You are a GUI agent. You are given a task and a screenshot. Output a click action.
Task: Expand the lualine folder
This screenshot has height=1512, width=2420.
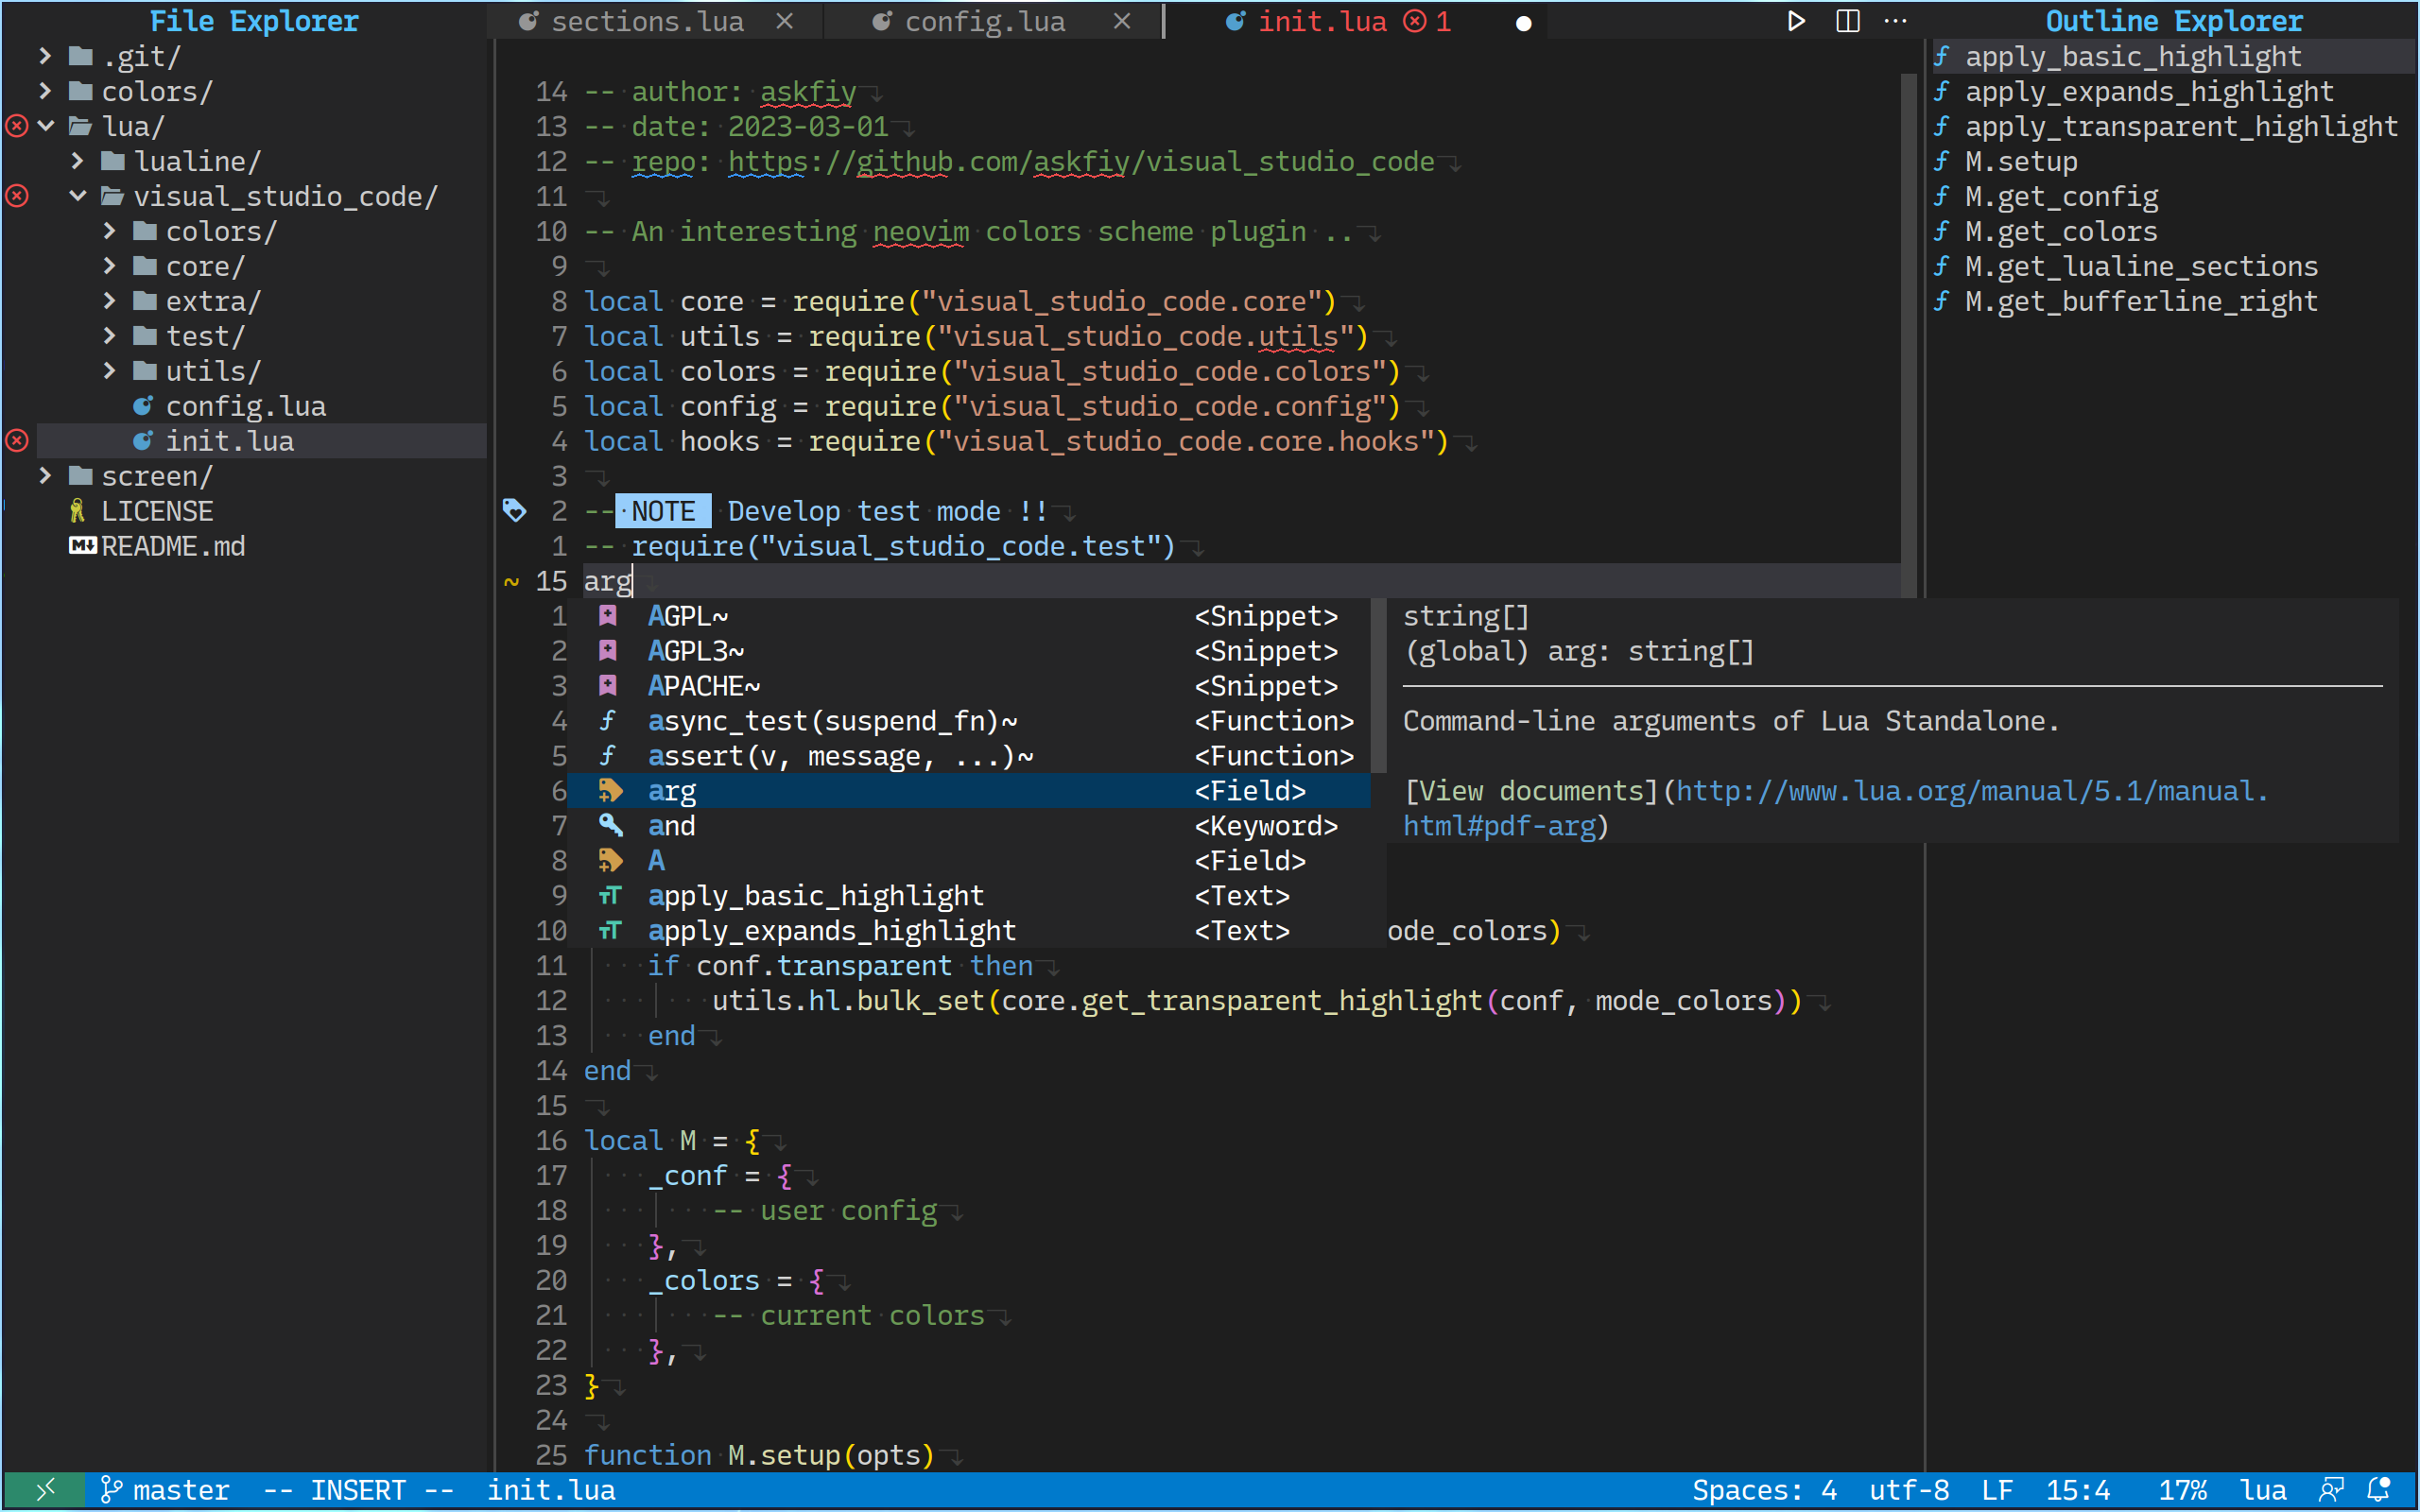point(78,161)
